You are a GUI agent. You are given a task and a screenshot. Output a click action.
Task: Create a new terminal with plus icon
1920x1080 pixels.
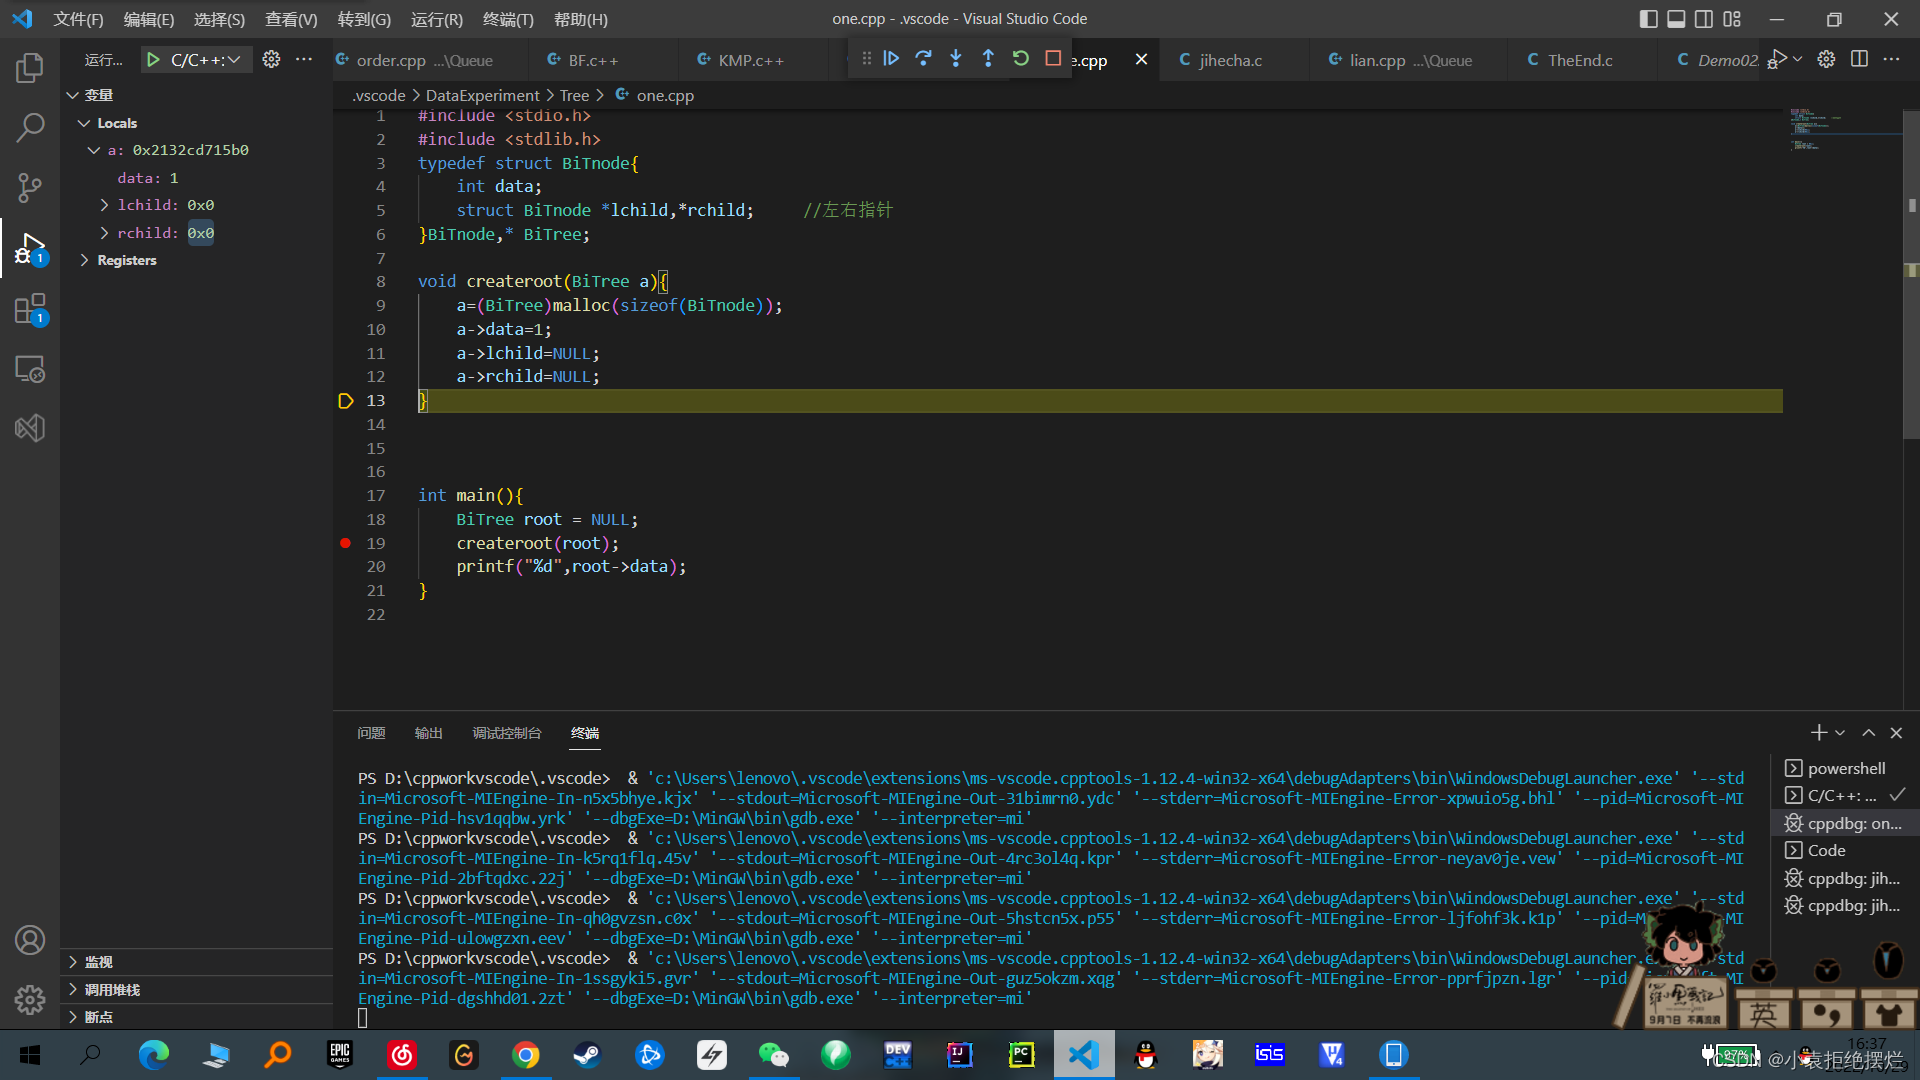(1819, 733)
